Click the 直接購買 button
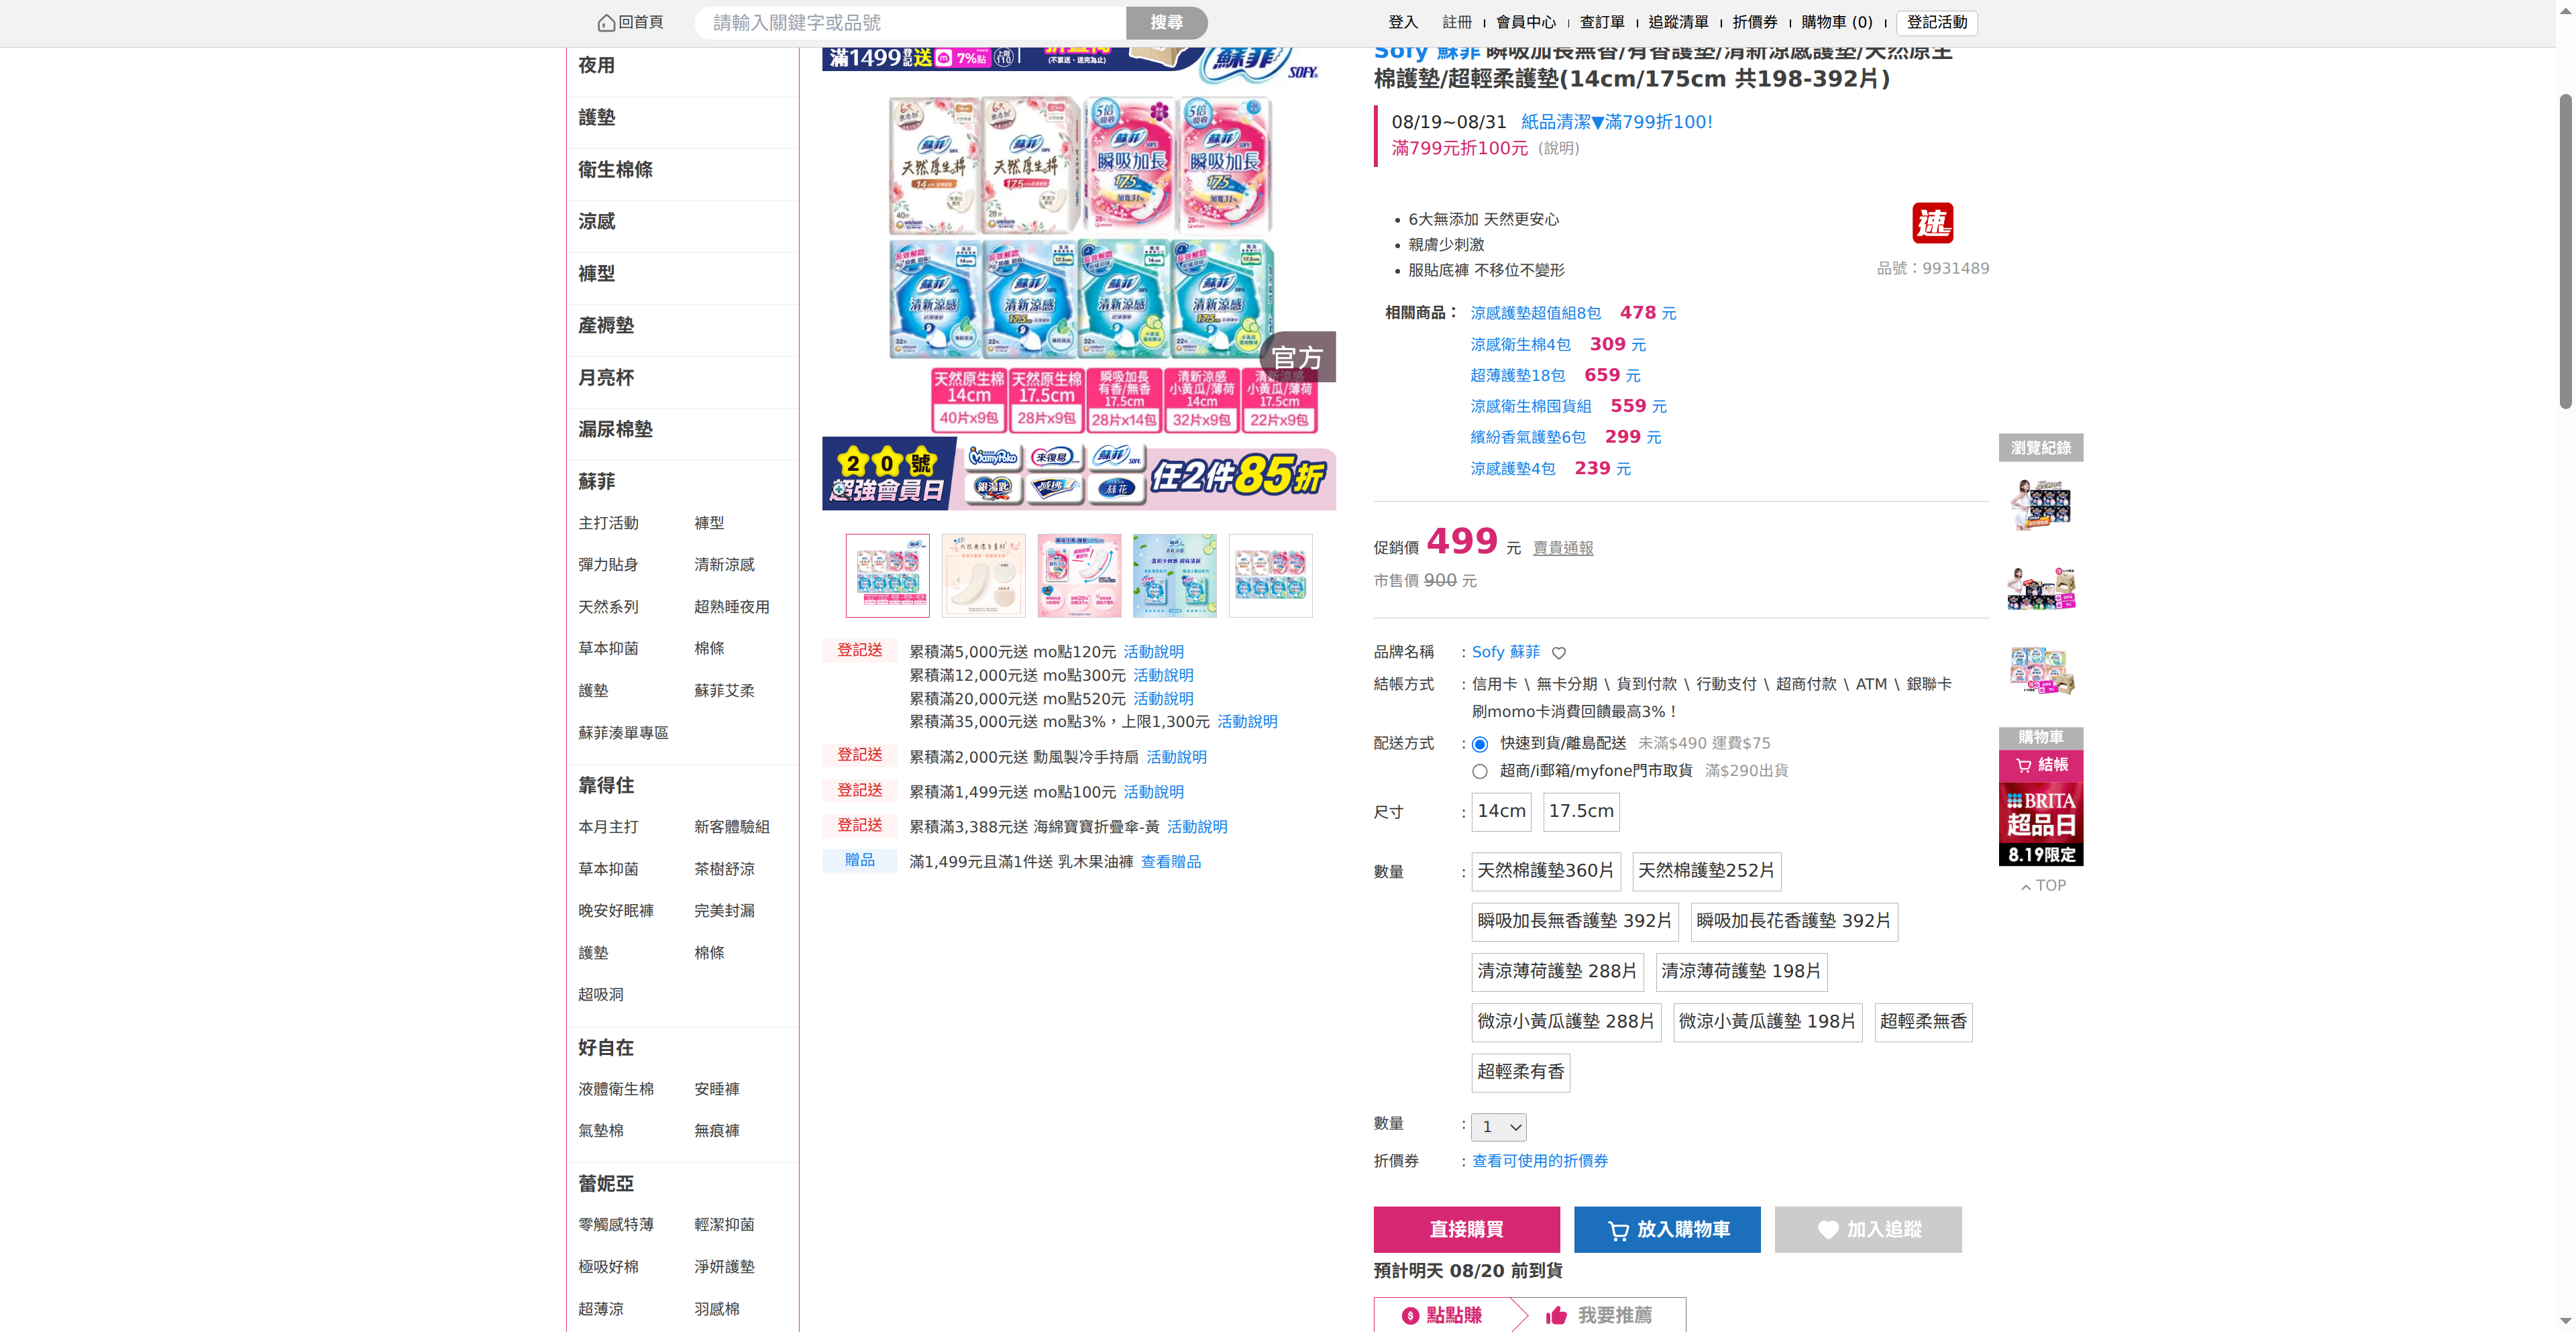Viewport: 2576px width, 1332px height. pos(1466,1230)
